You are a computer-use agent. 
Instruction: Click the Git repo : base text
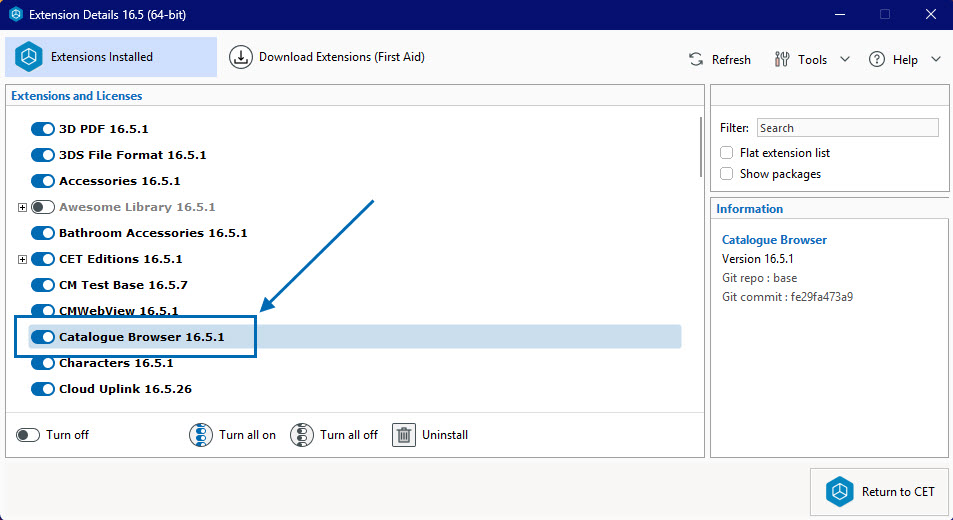pos(759,278)
